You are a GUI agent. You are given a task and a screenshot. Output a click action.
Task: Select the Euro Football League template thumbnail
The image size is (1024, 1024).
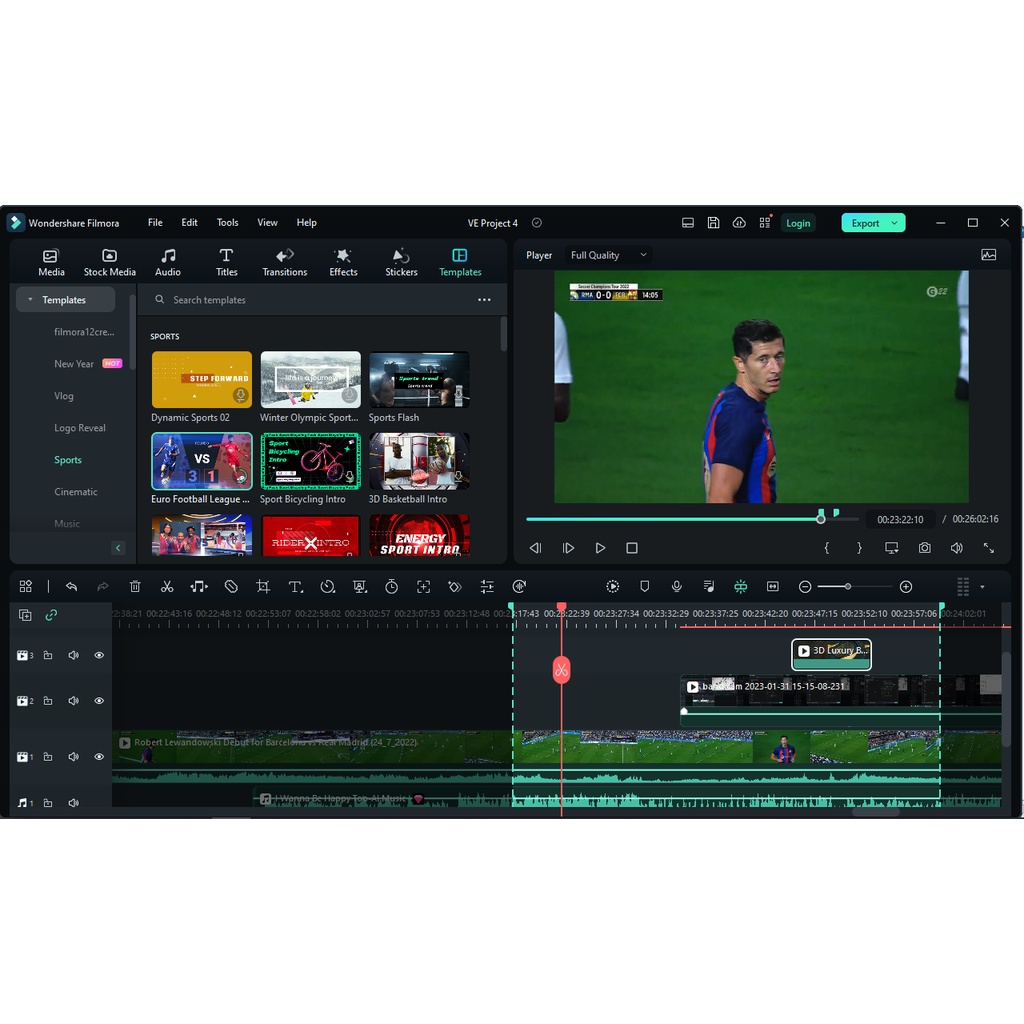[x=202, y=461]
